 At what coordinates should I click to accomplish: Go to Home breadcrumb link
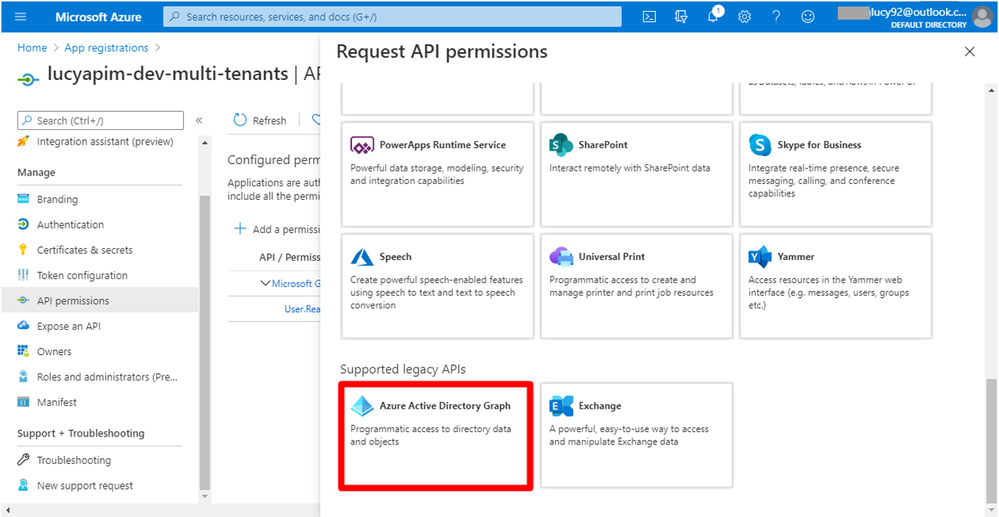click(x=32, y=48)
